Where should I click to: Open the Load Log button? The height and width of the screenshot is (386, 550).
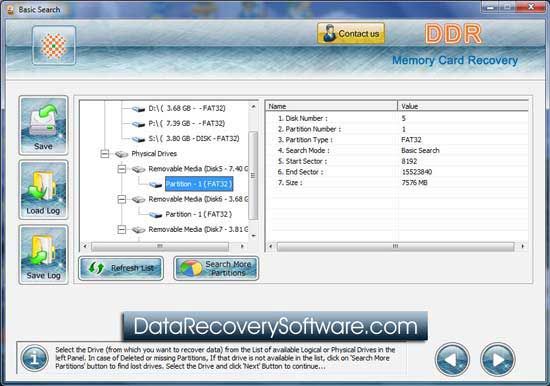pos(43,190)
